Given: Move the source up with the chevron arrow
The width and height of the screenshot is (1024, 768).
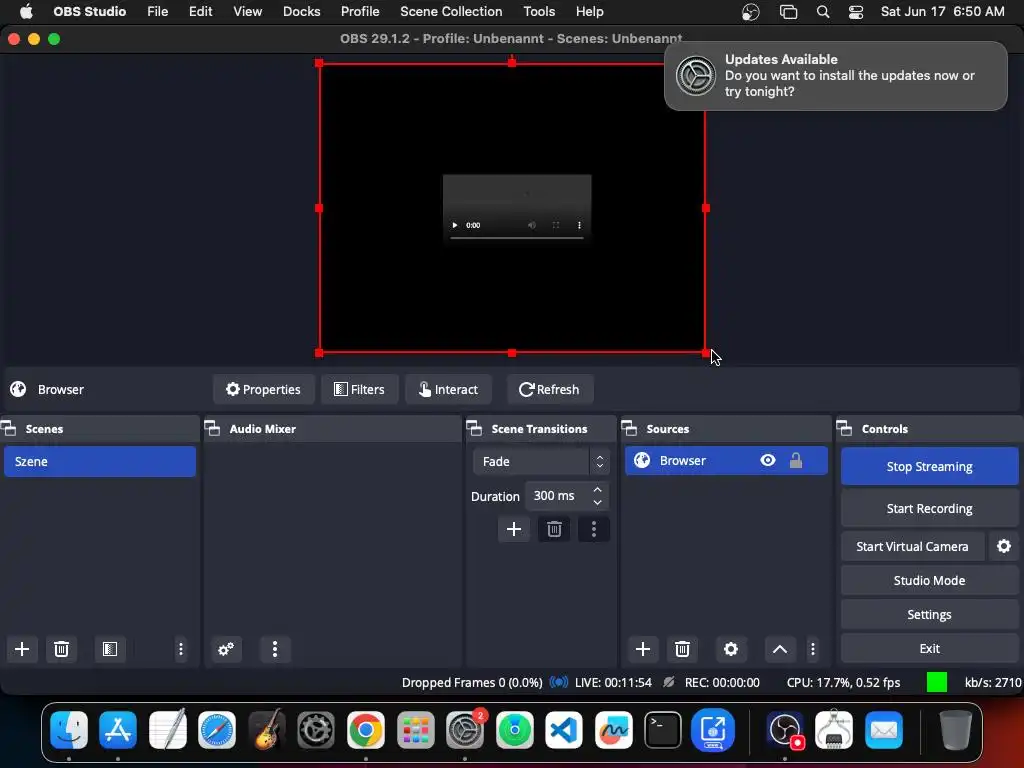Looking at the screenshot, I should [780, 649].
